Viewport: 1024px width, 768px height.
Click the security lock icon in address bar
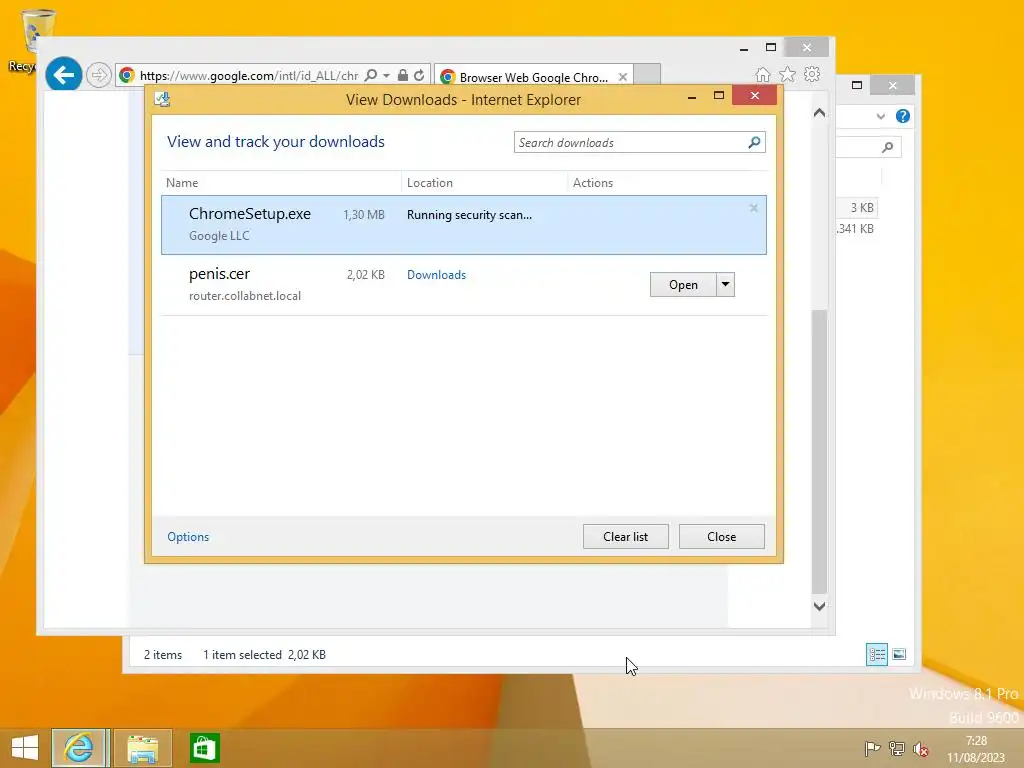[x=403, y=75]
